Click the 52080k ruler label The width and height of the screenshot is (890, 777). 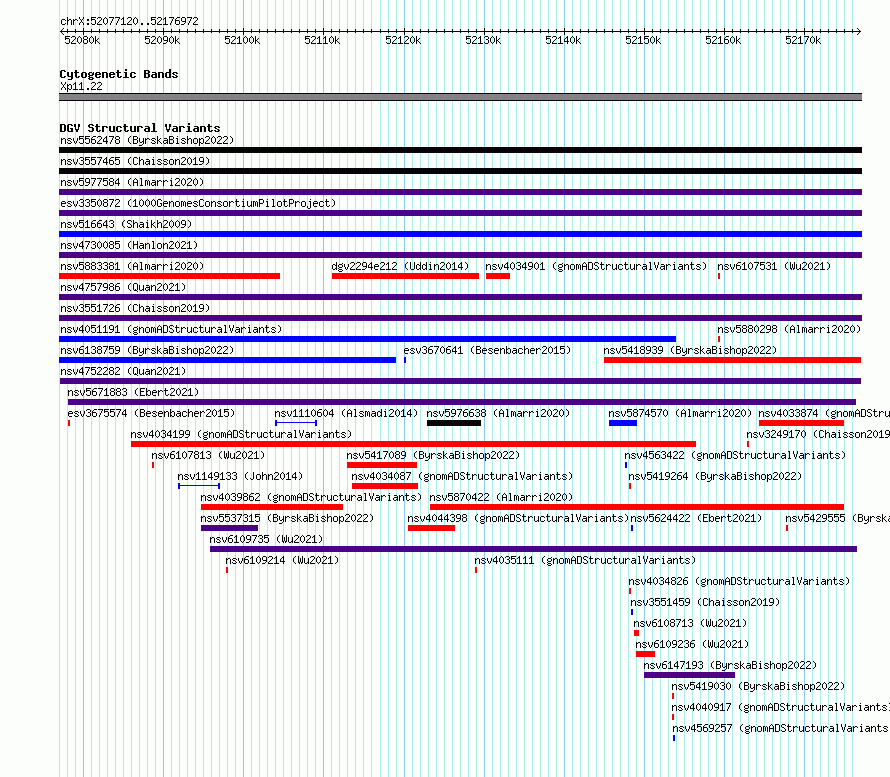(82, 40)
